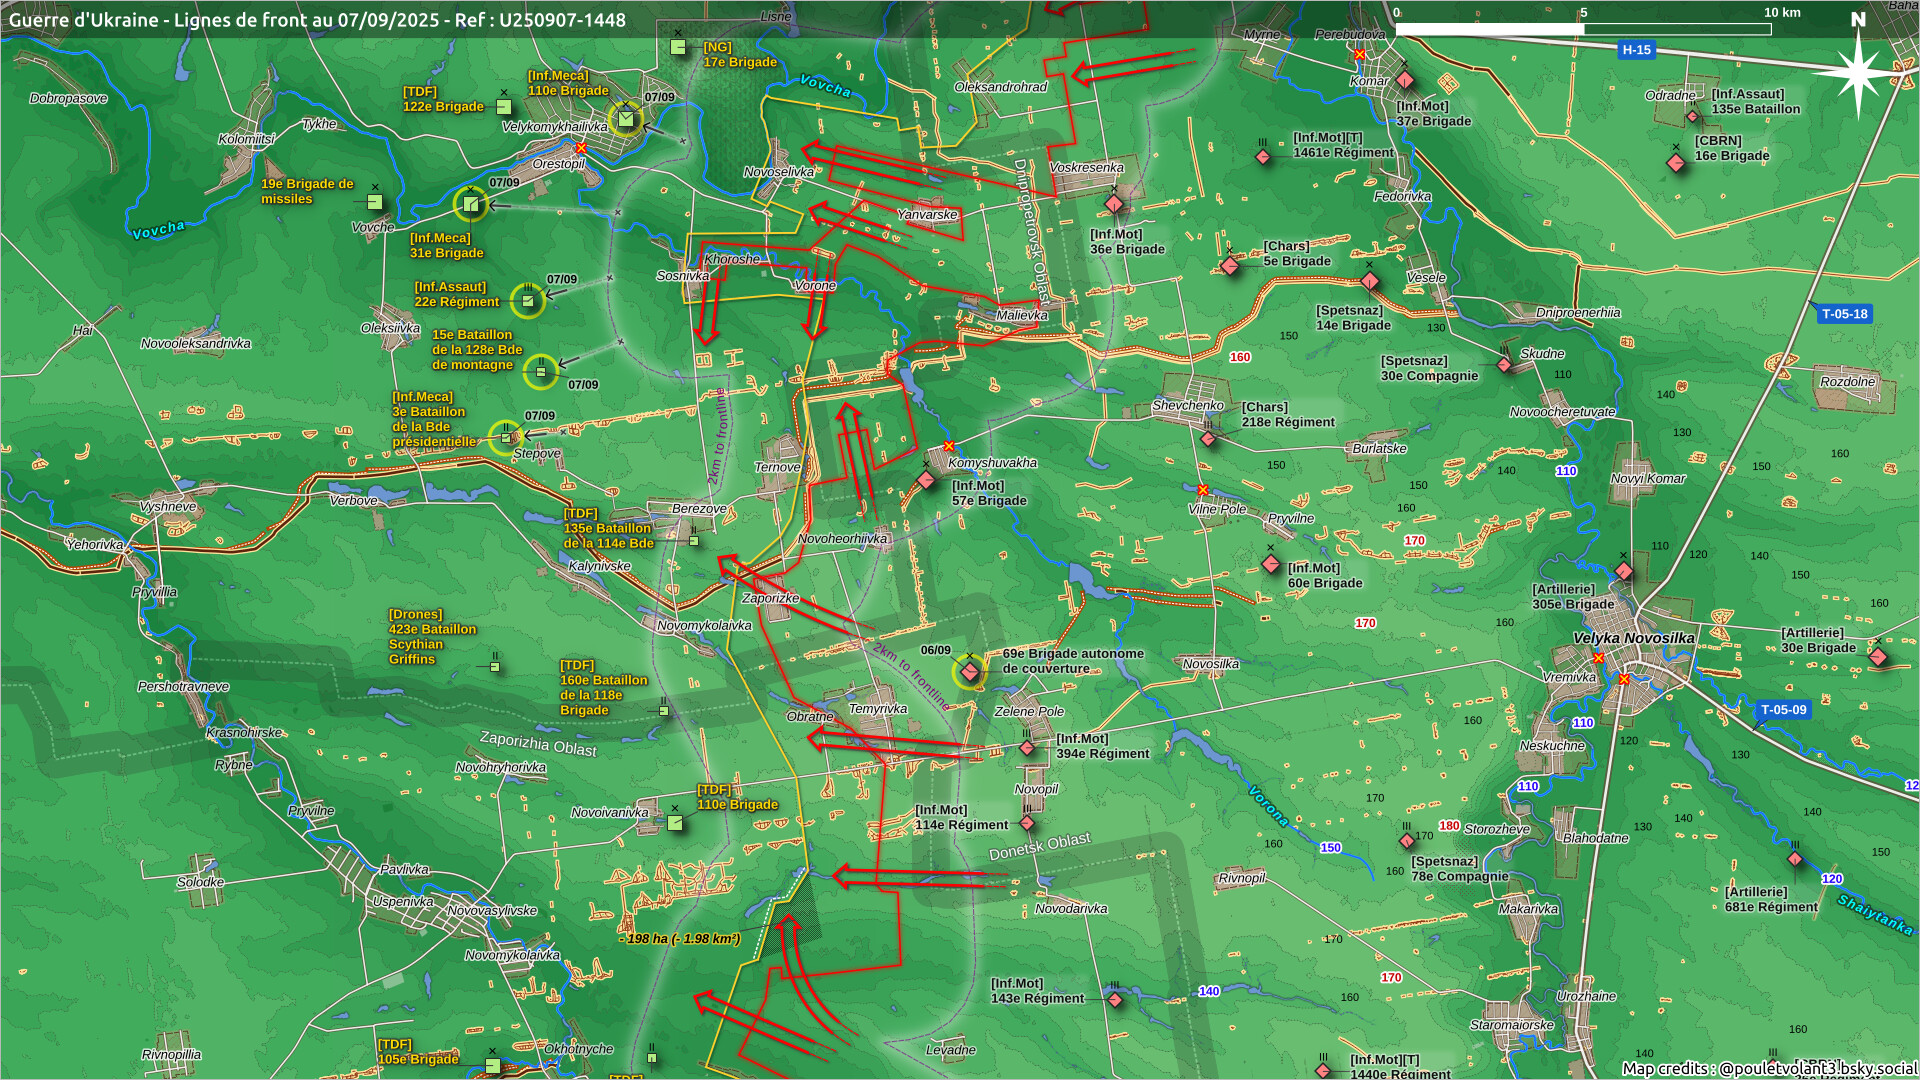The width and height of the screenshot is (1920, 1080).
Task: Click the T-05-09 road shield label
Action: [1783, 710]
